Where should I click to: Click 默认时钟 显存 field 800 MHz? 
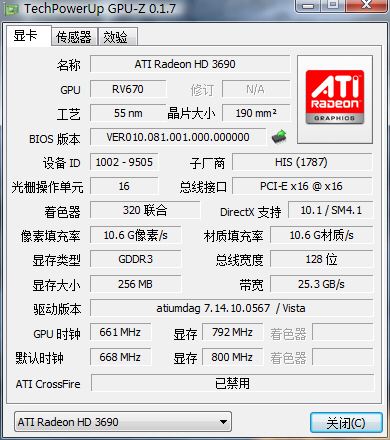click(x=232, y=357)
